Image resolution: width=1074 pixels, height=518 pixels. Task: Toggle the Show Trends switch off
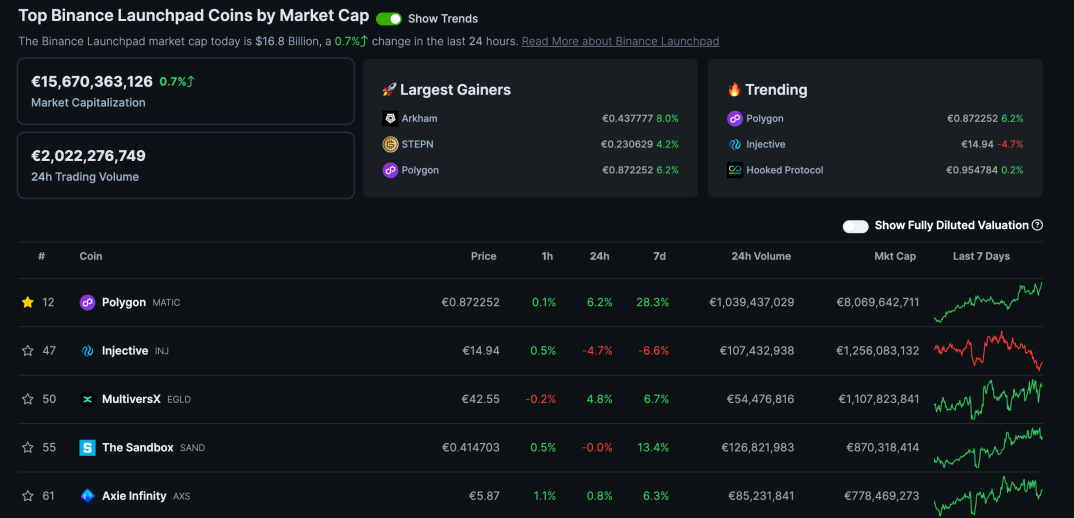(x=389, y=18)
